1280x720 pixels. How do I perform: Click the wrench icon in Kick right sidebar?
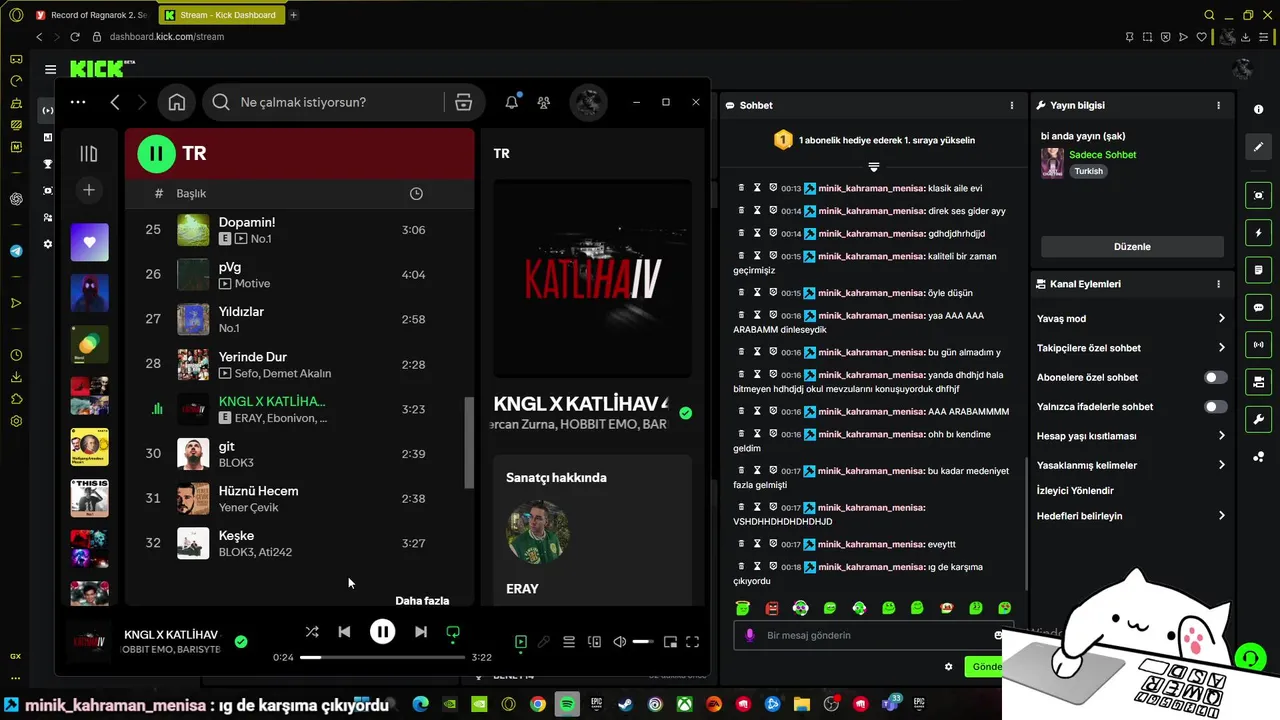[x=1258, y=419]
